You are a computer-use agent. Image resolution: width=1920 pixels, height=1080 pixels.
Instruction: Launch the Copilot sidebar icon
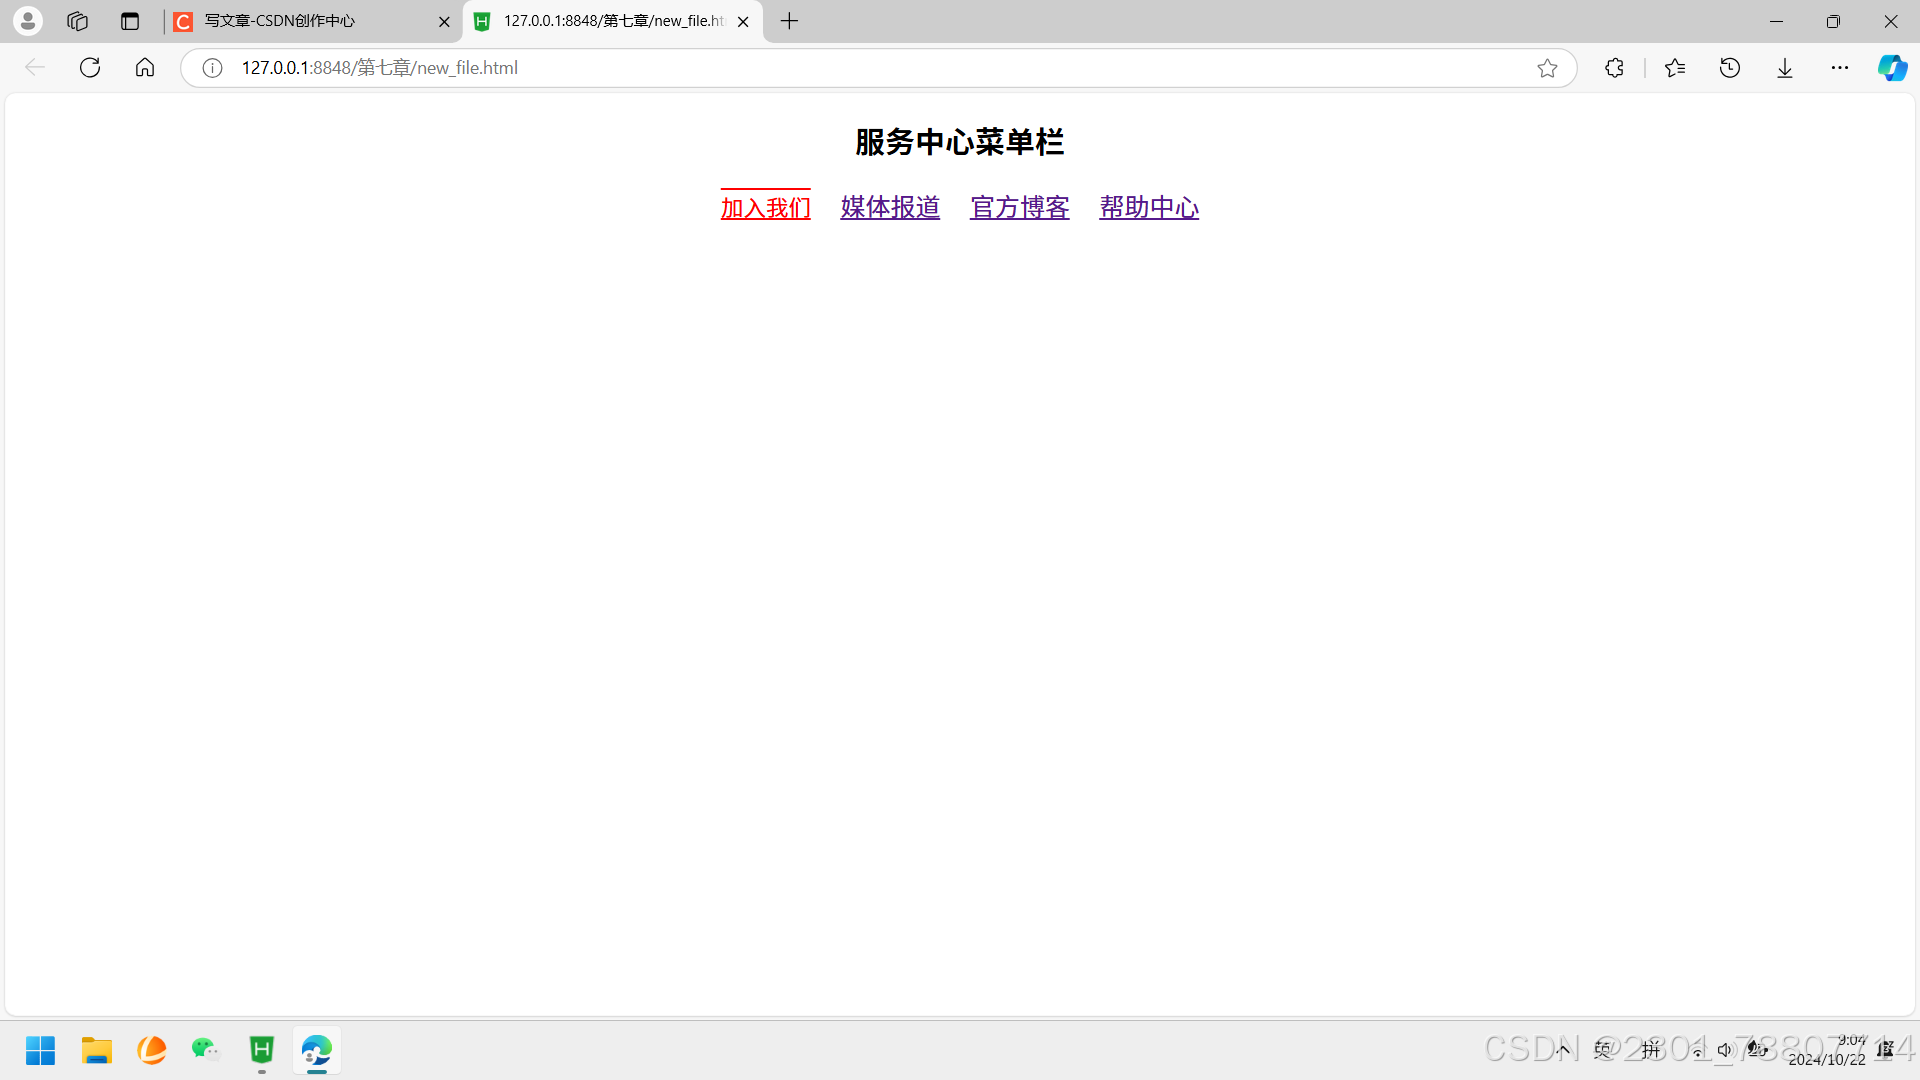click(1892, 68)
